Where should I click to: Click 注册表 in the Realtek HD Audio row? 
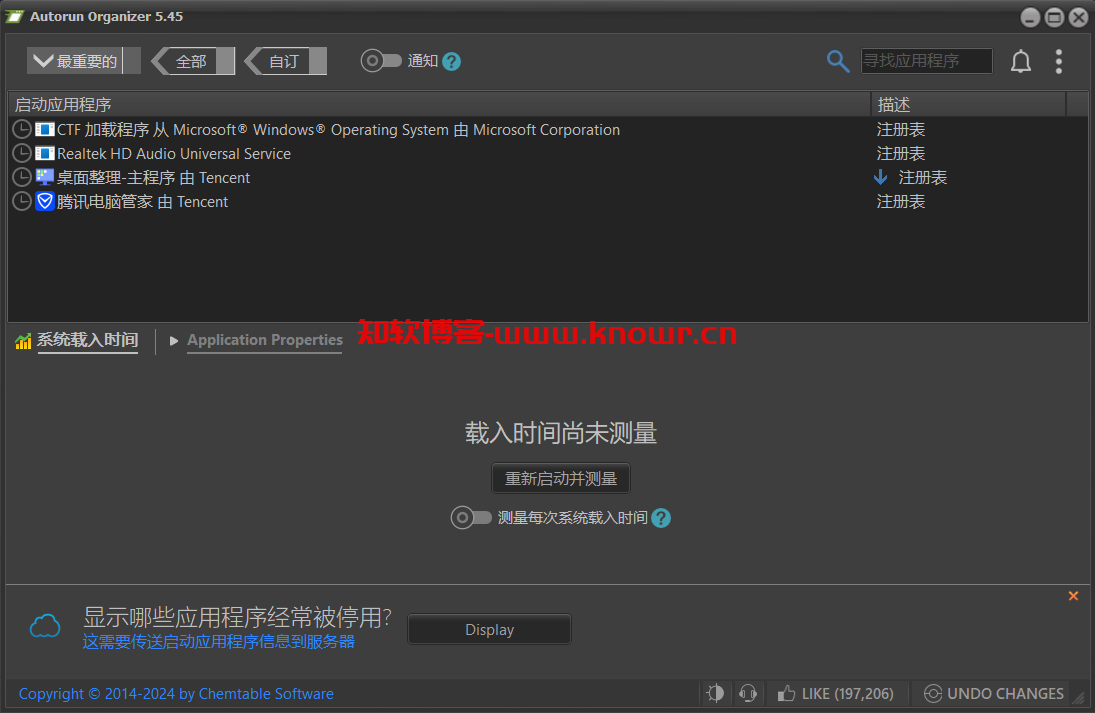[901, 153]
